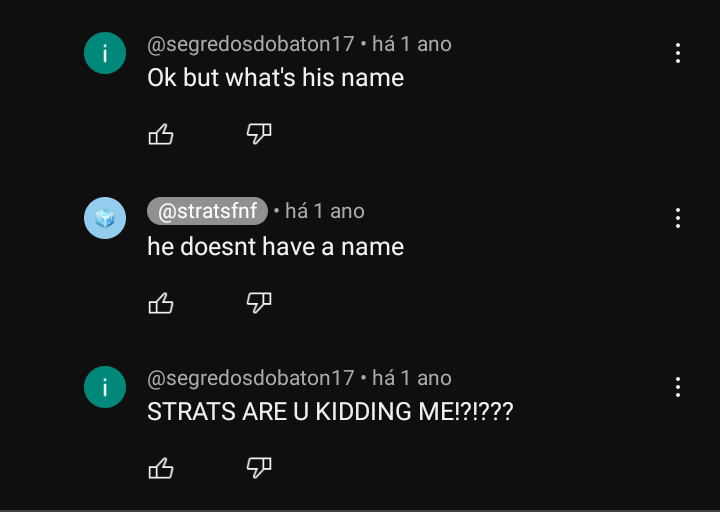The image size is (720, 512).
Task: Dislike the "he doesnt have a name" reply
Action: 259,303
